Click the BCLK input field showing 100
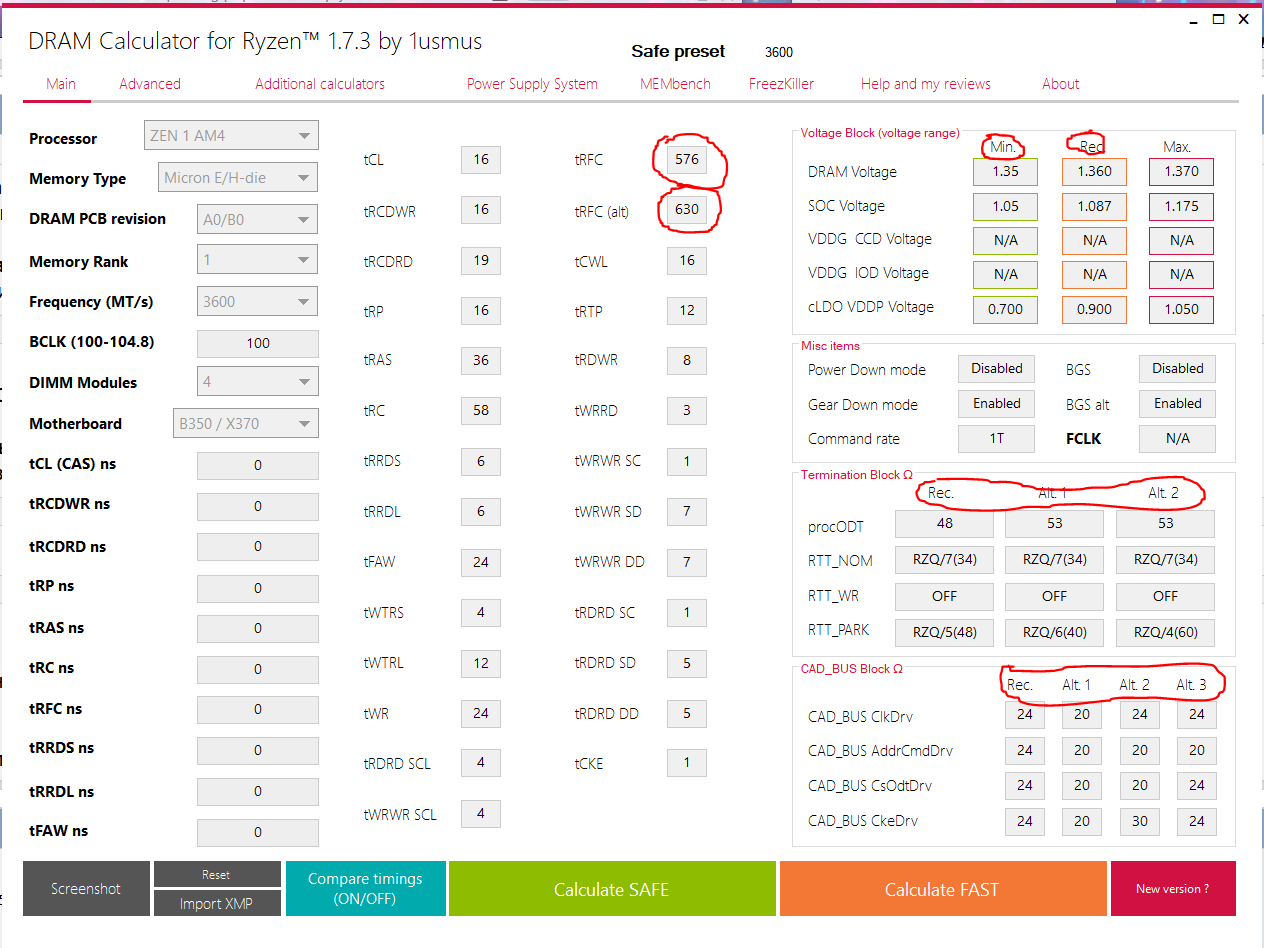This screenshot has height=948, width=1264. point(258,343)
